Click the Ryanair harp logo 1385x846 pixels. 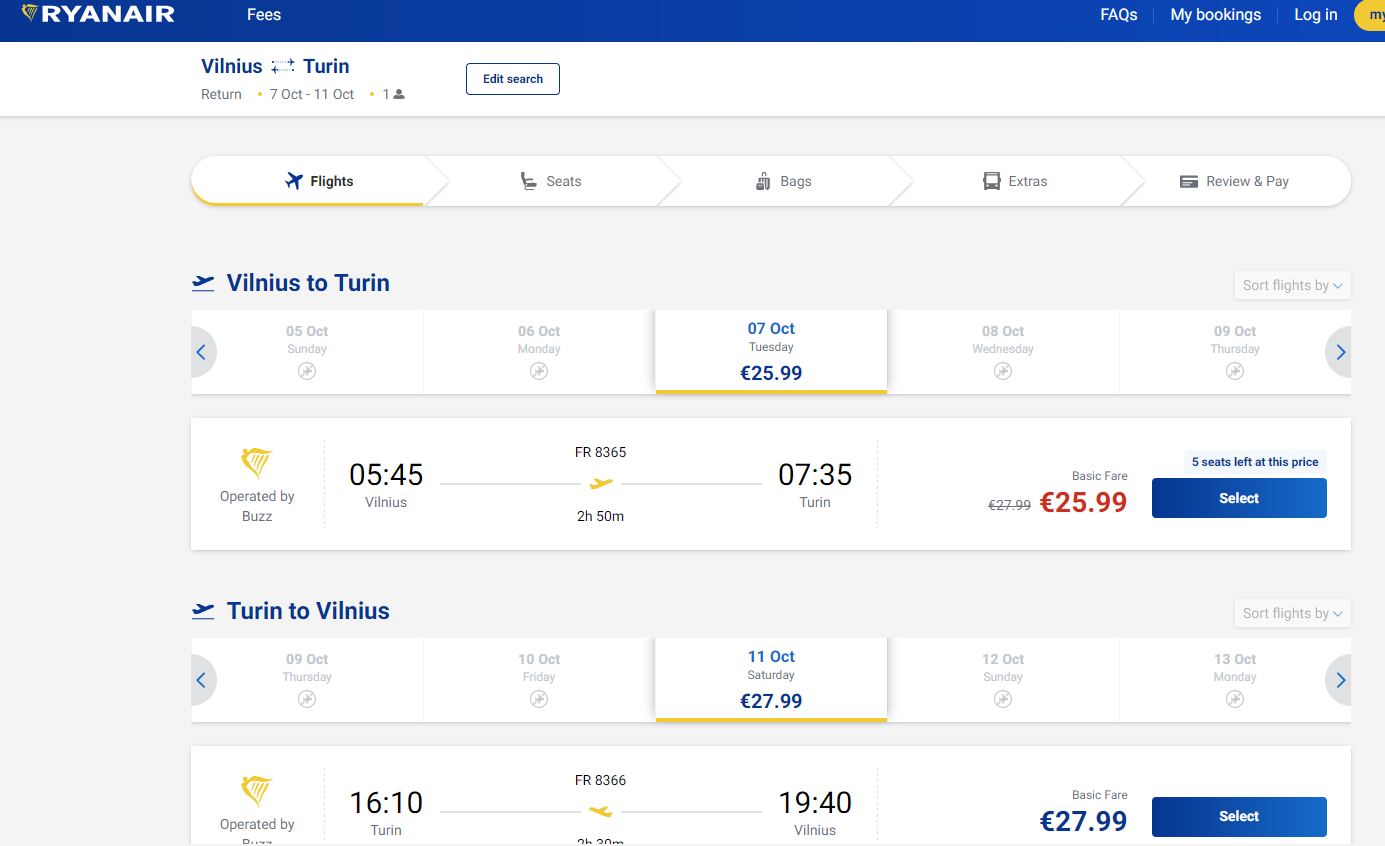30,13
